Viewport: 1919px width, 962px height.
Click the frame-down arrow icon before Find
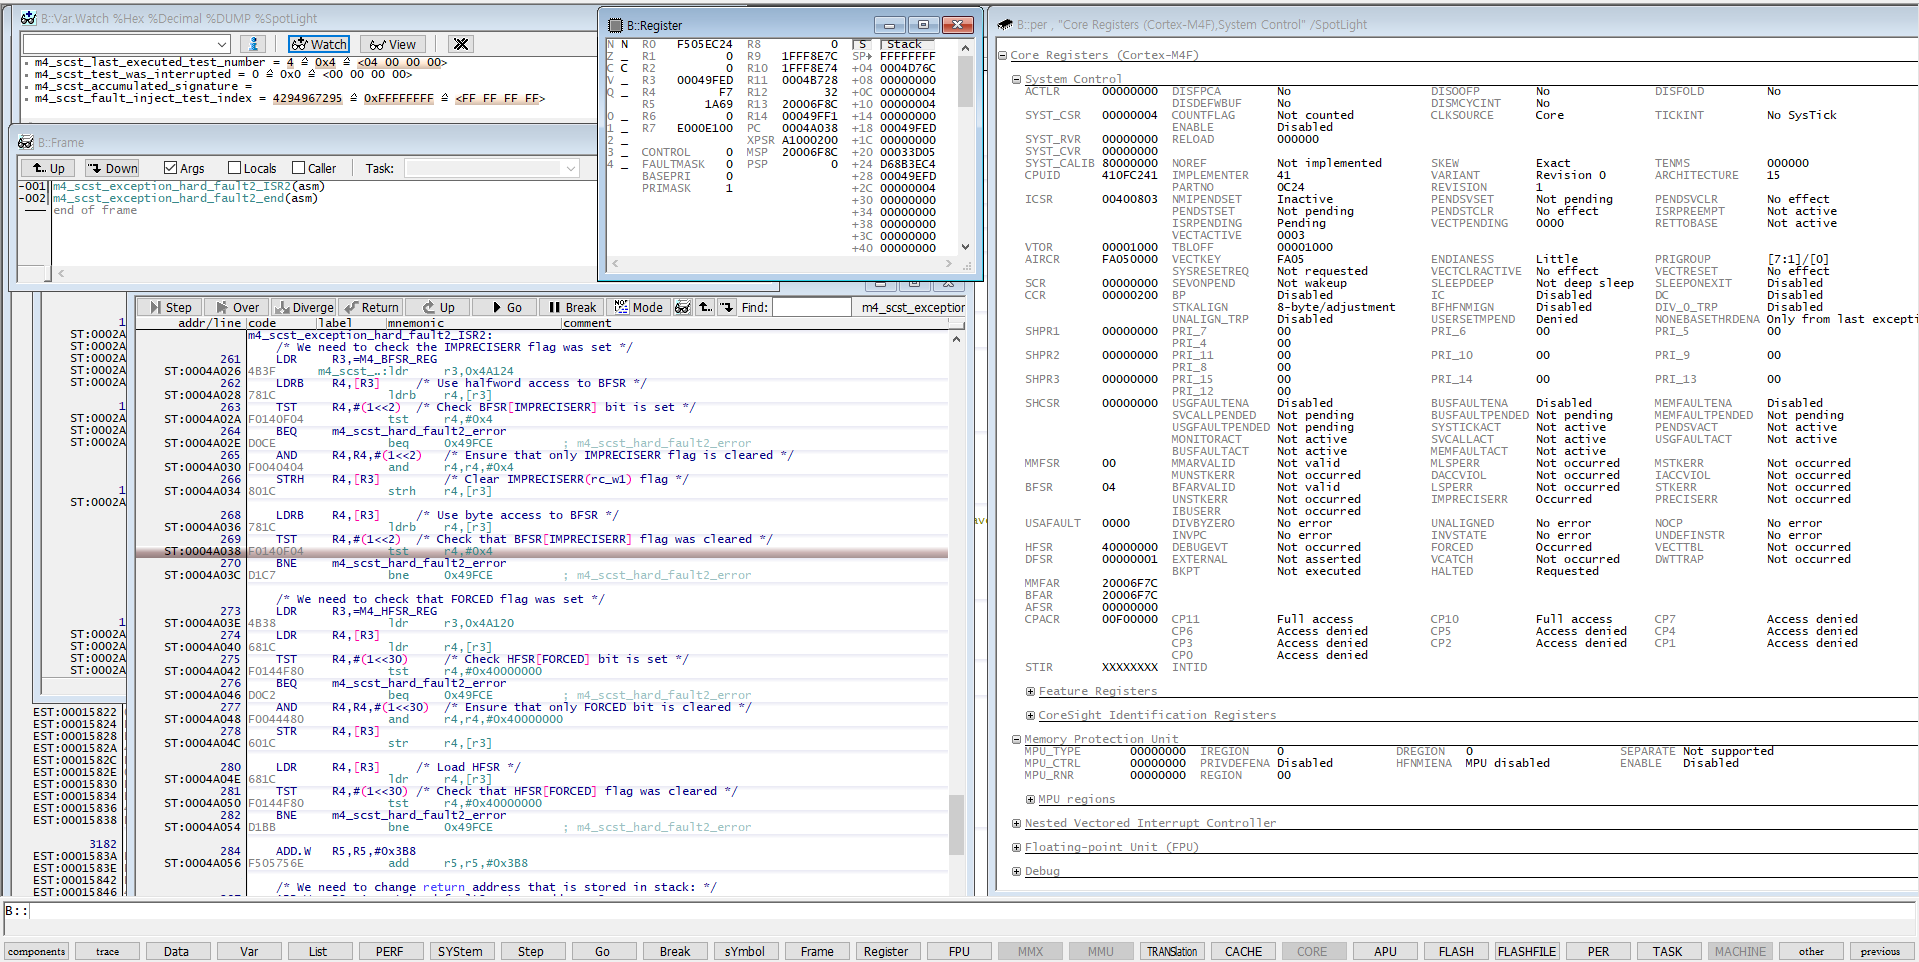(727, 307)
